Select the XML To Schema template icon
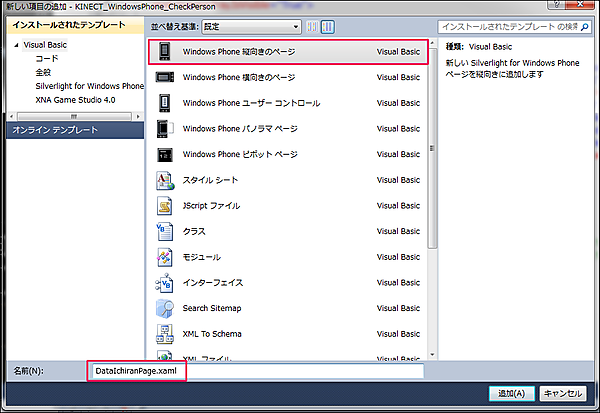Screen dimensions: 600x413 (165, 334)
